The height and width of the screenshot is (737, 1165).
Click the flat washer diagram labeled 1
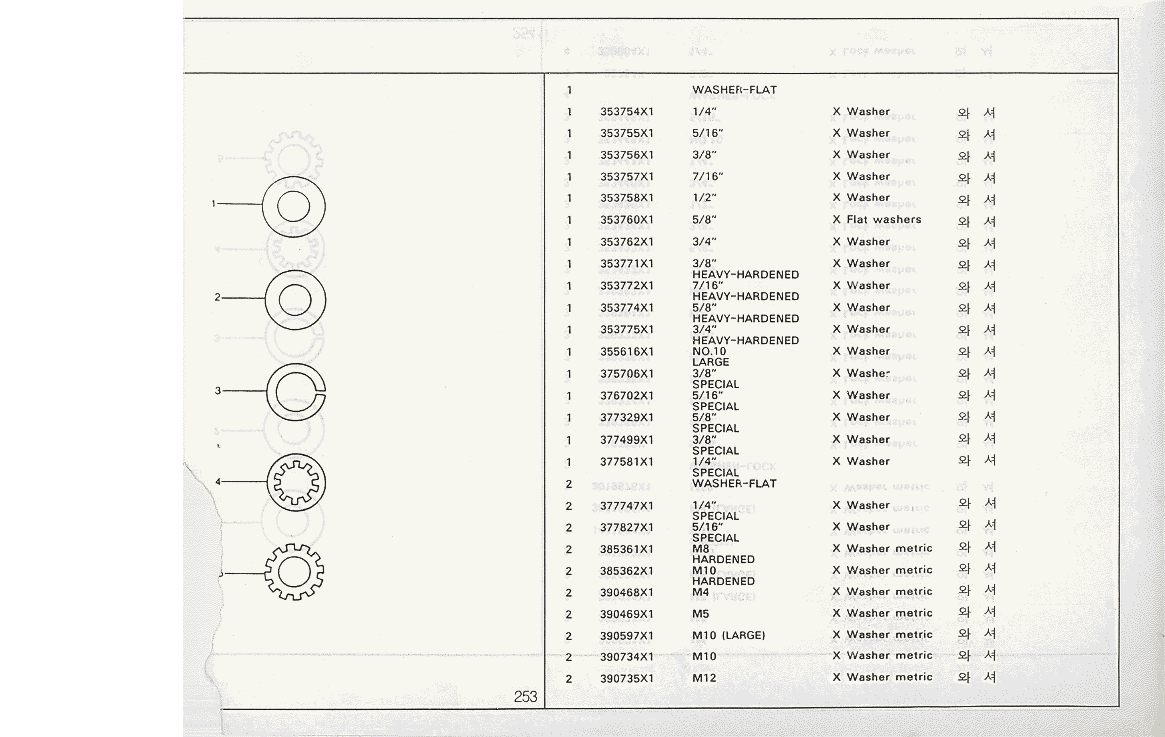pos(293,206)
